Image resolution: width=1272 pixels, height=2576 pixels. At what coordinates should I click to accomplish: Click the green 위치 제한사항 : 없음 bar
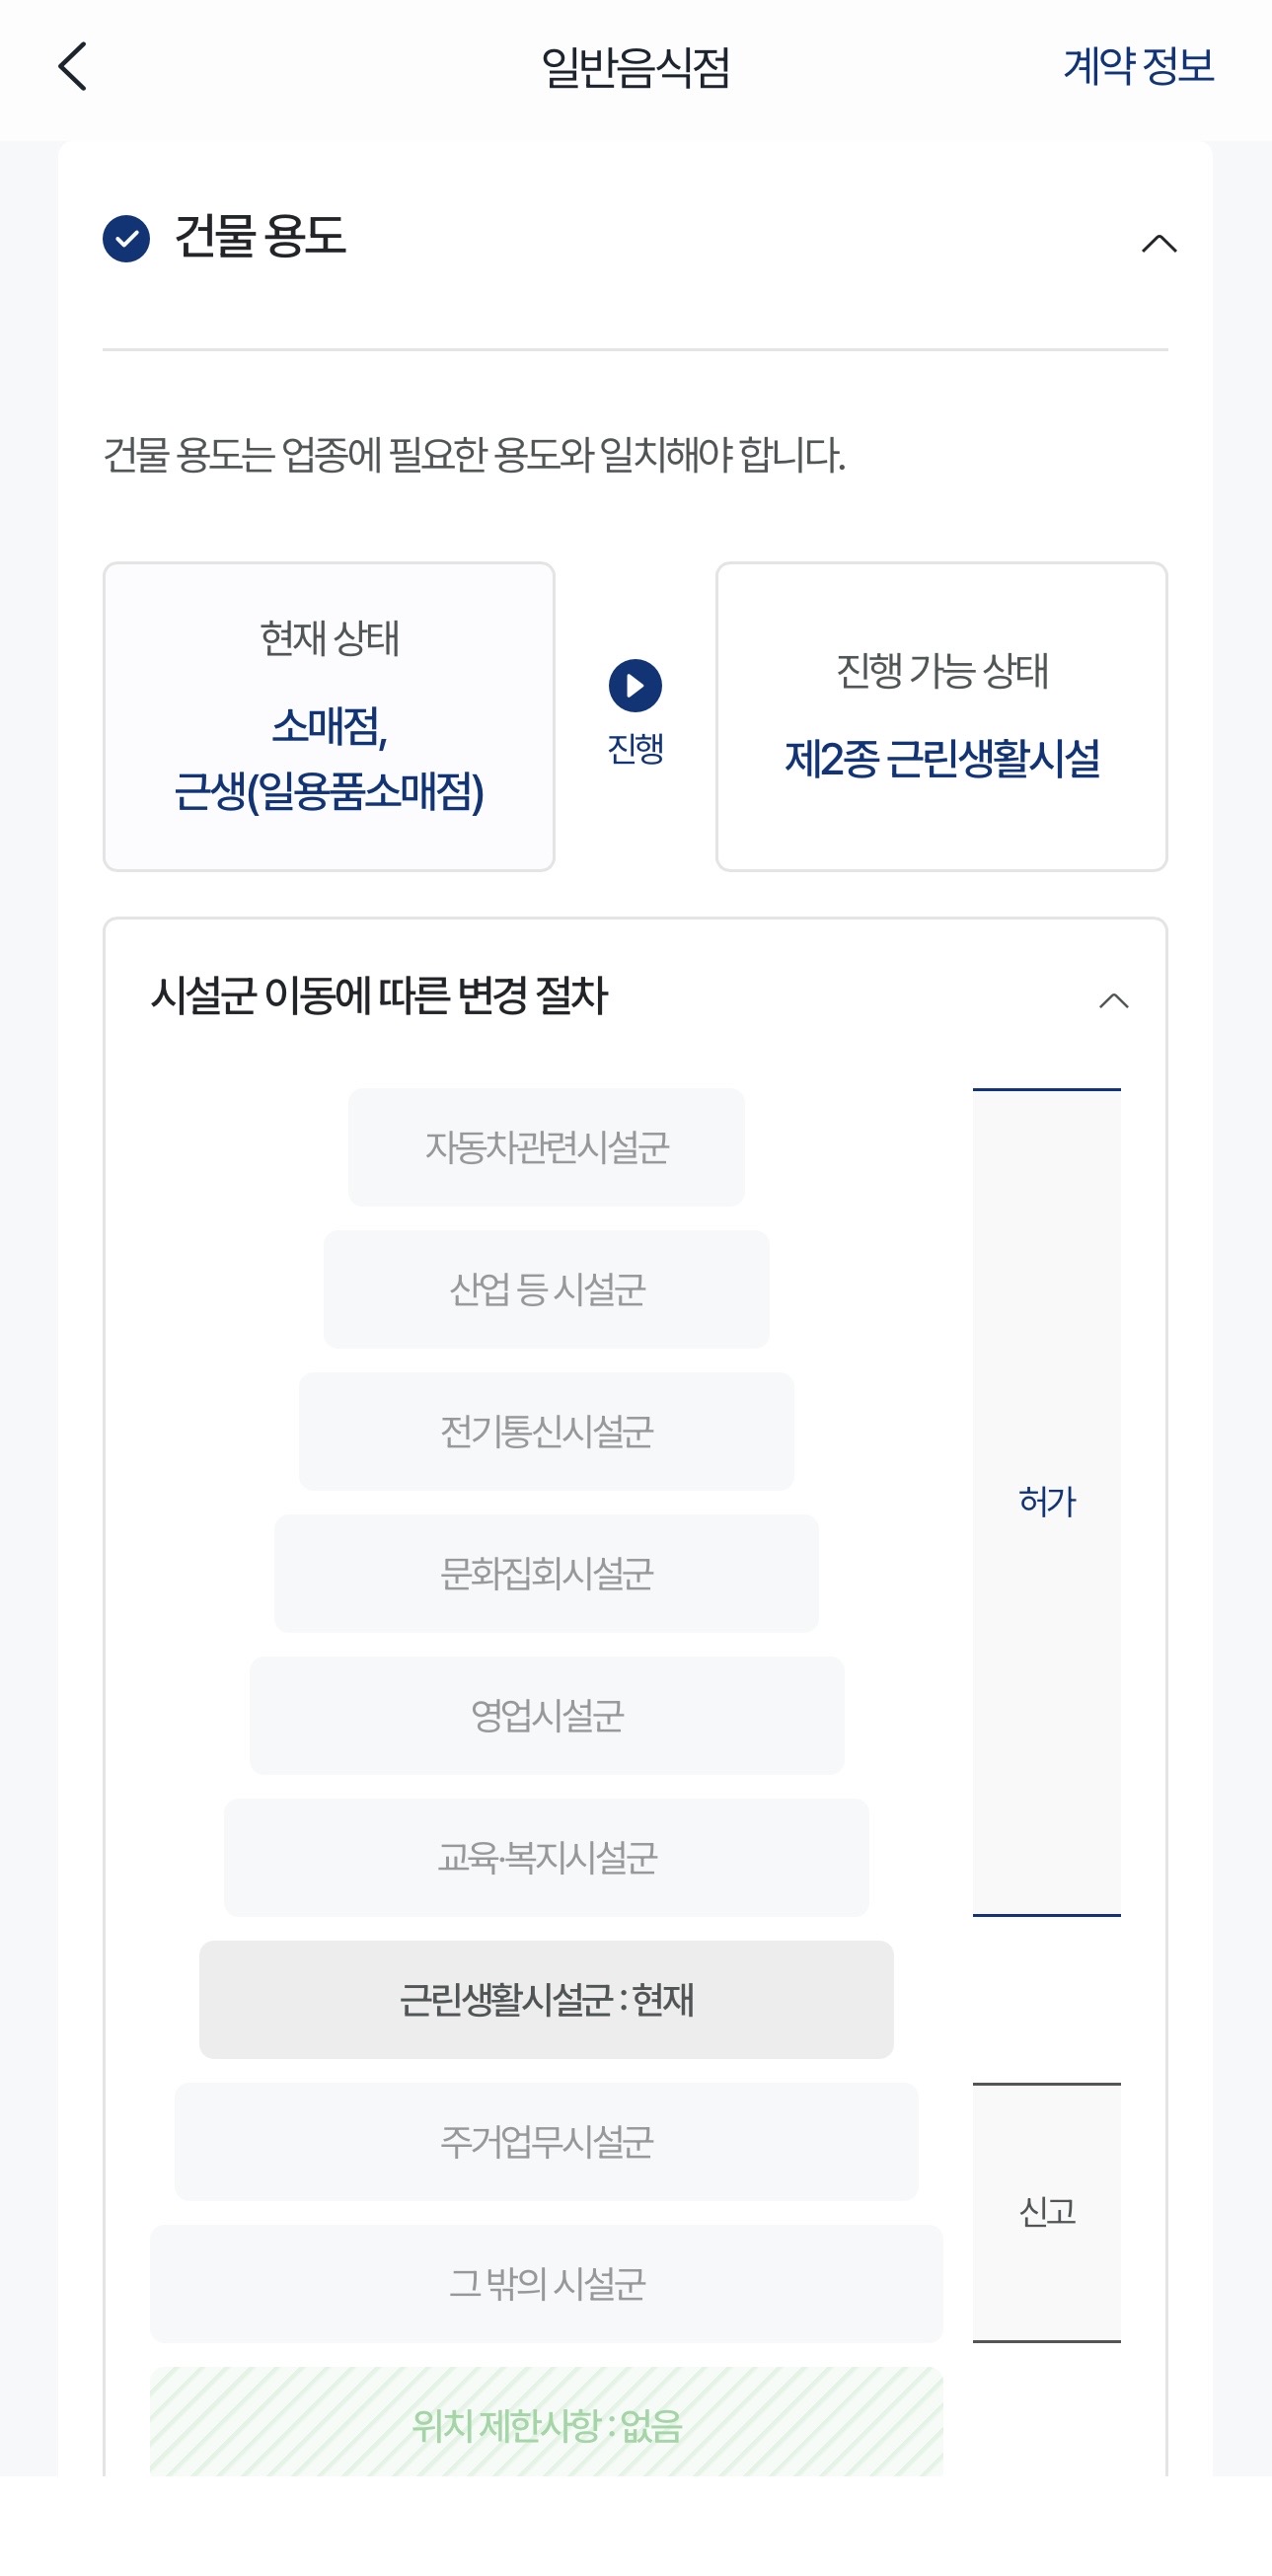546,2421
